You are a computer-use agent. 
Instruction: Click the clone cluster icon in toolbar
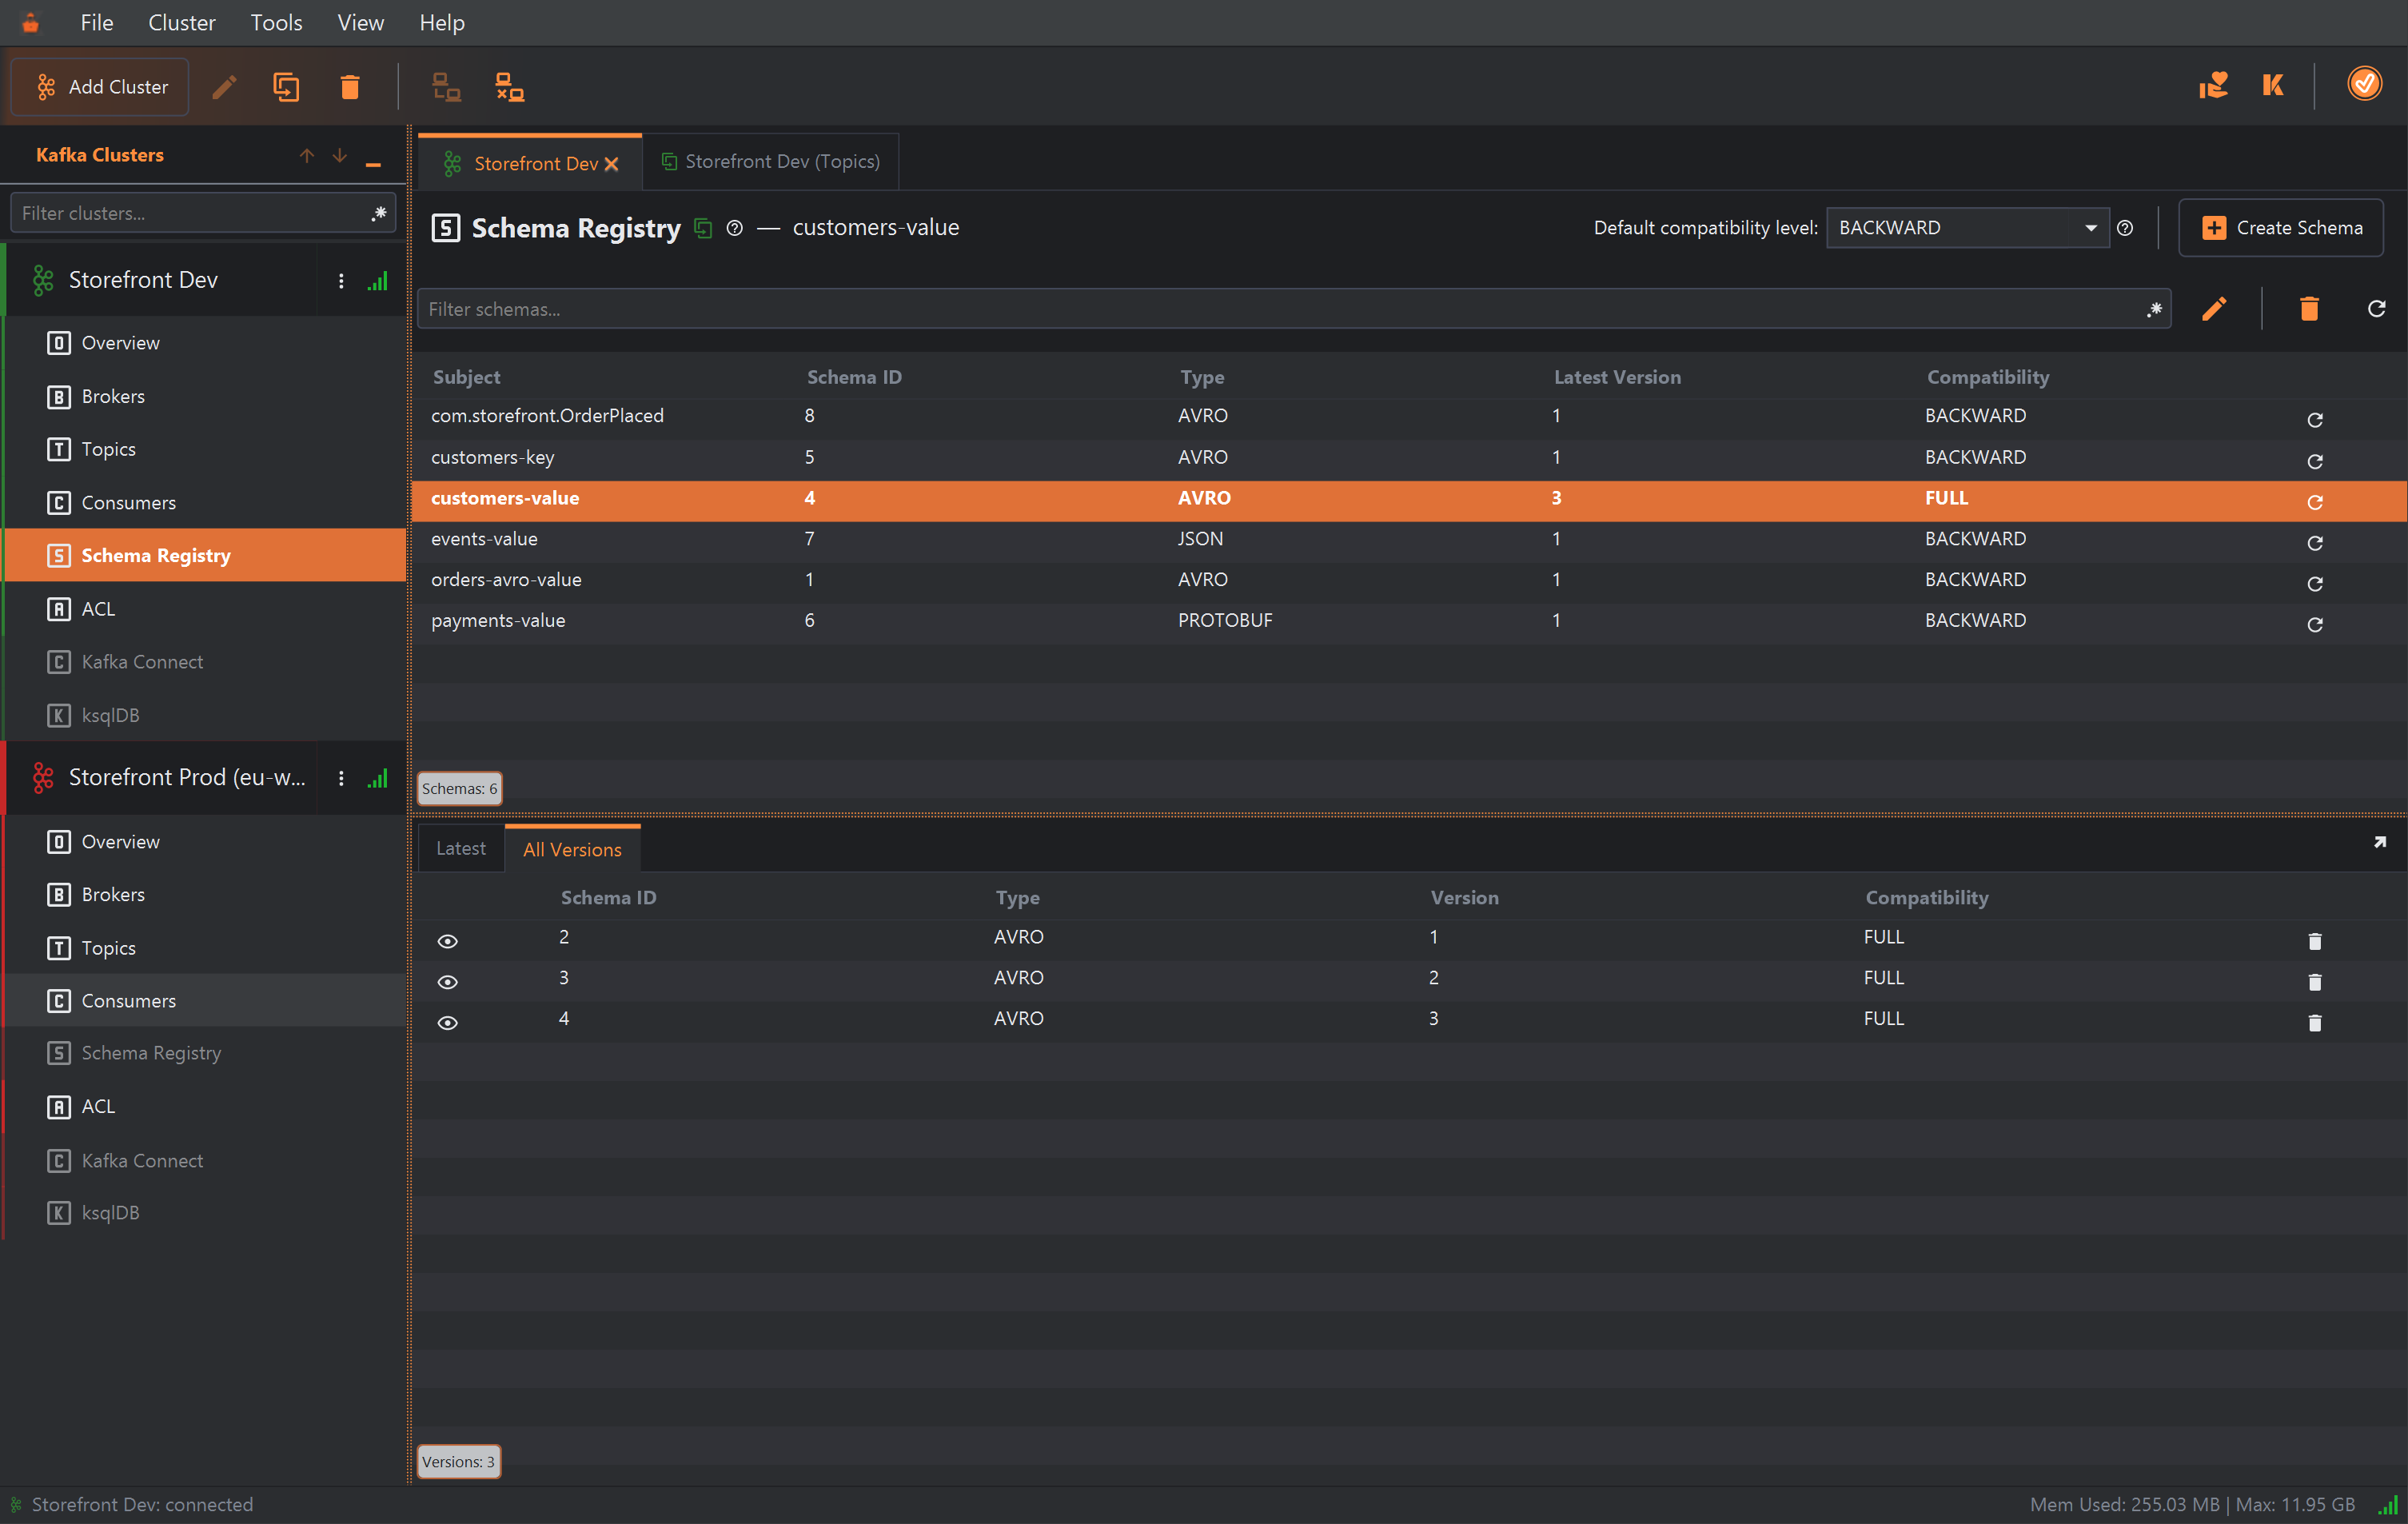coord(286,87)
